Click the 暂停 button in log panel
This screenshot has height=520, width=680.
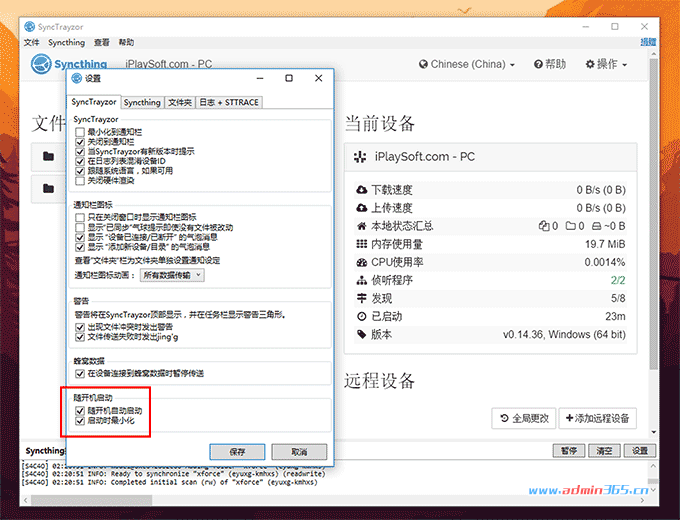point(569,451)
